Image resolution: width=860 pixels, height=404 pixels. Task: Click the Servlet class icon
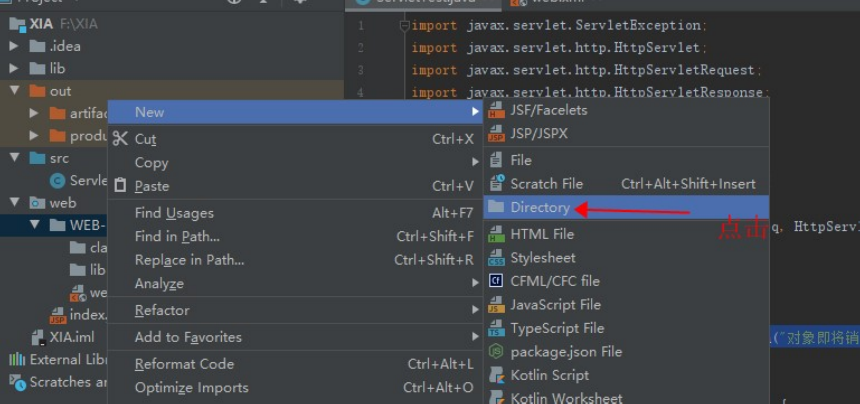[57, 180]
